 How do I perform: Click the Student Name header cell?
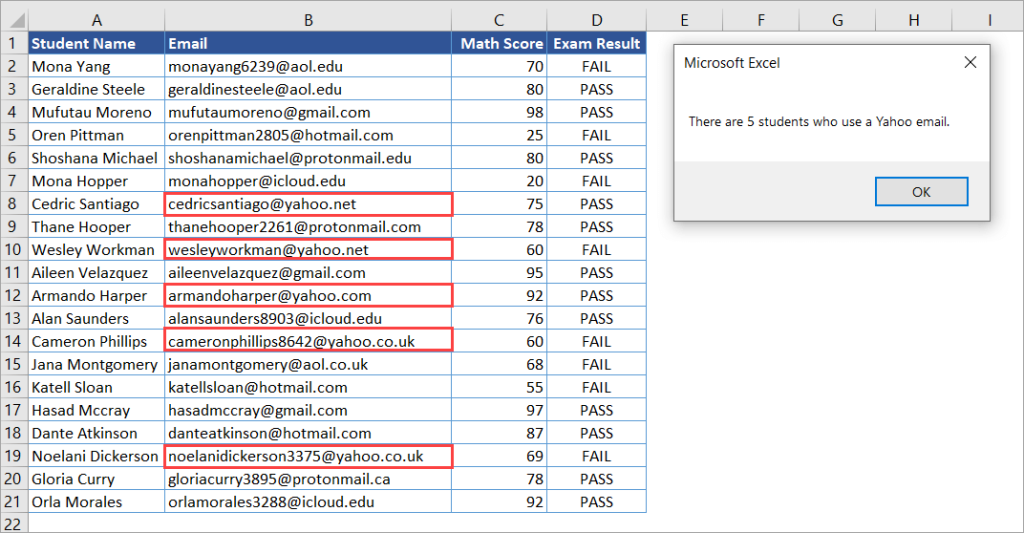click(x=96, y=43)
